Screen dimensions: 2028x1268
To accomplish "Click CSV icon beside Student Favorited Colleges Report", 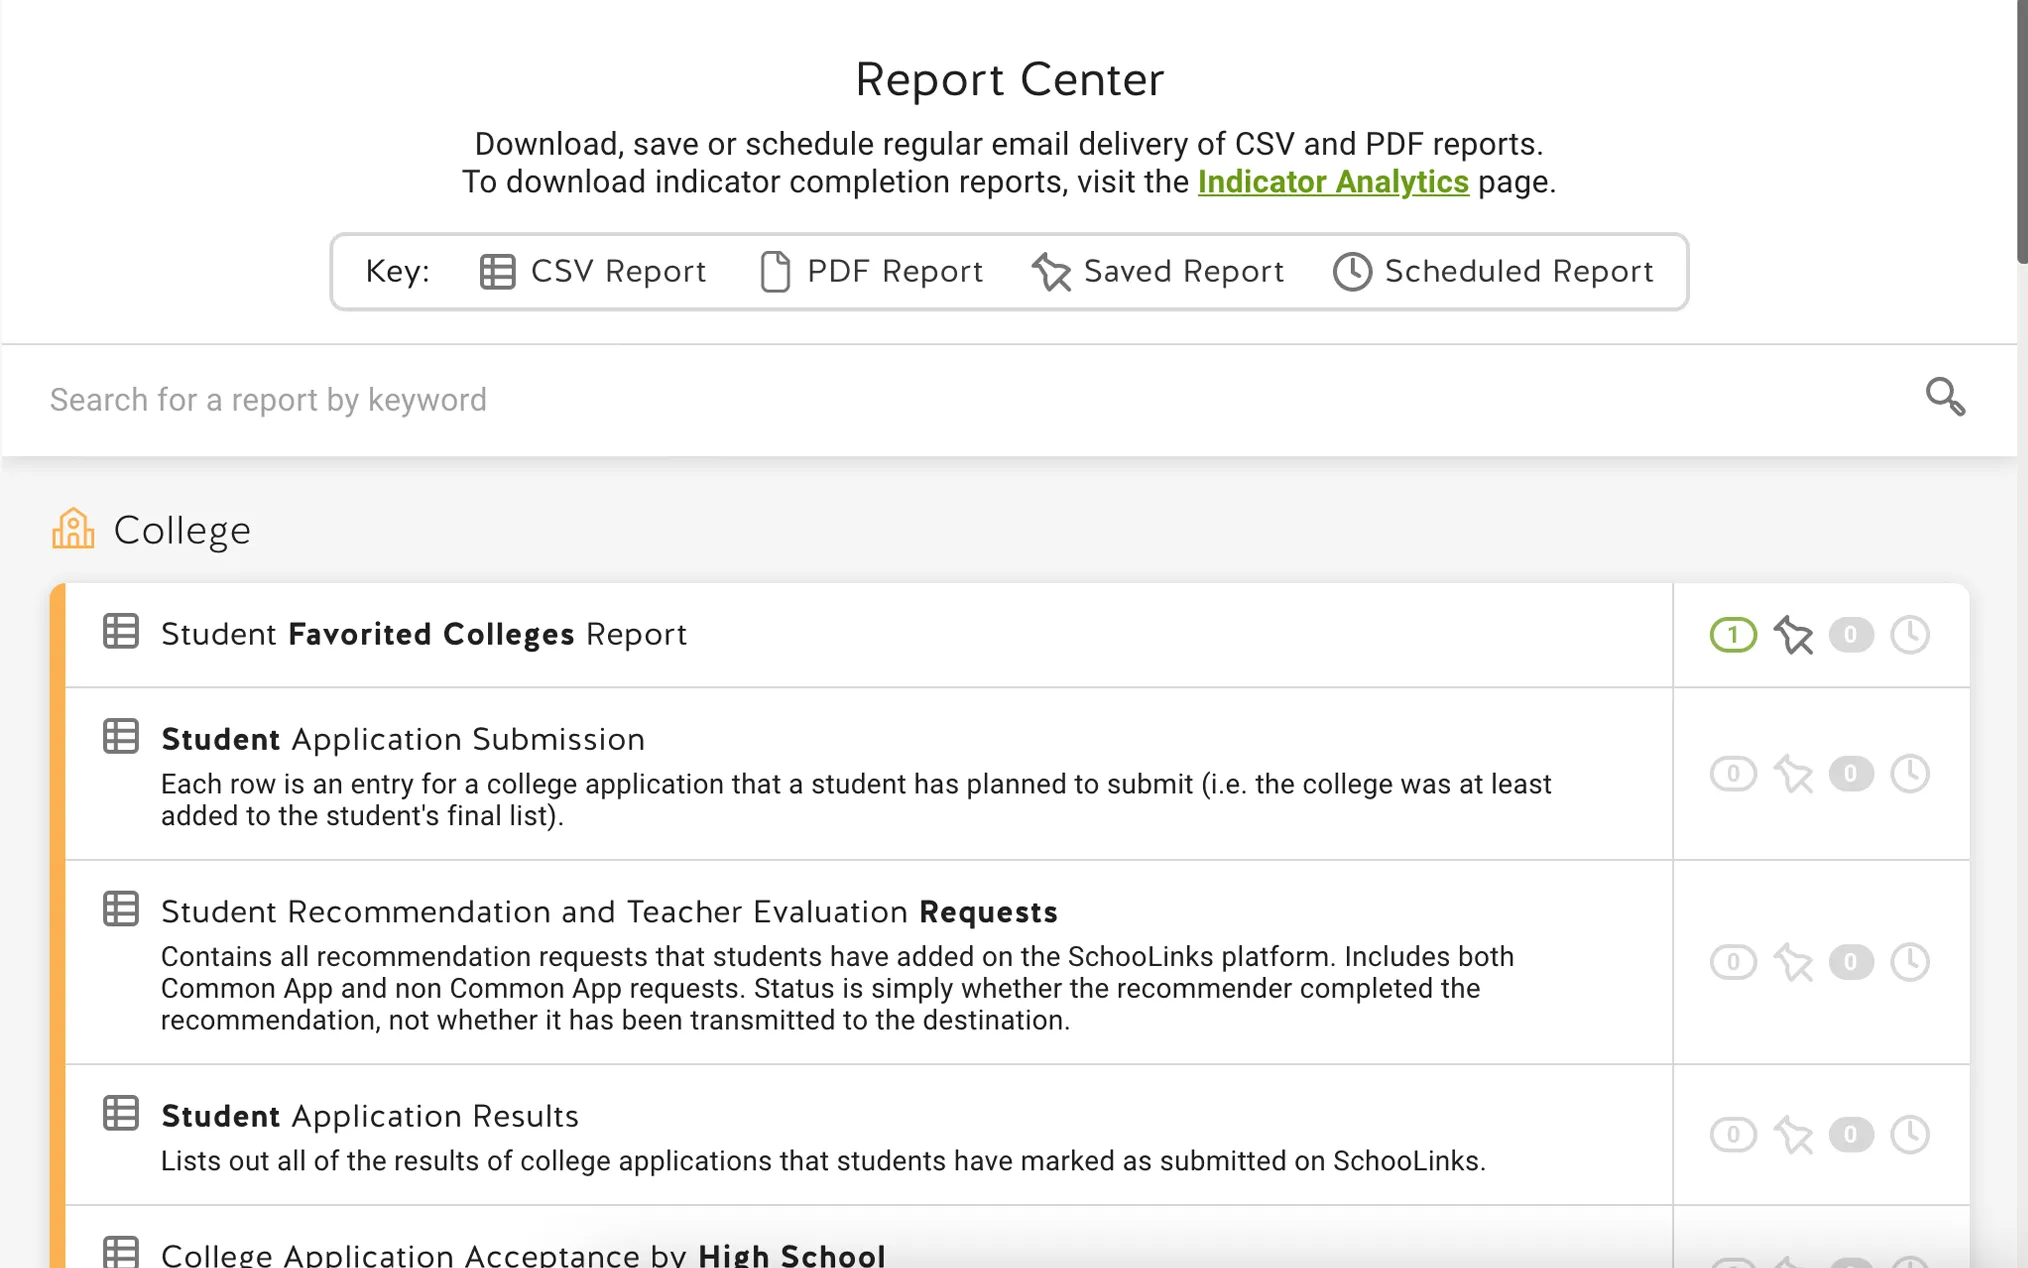I will pos(121,632).
